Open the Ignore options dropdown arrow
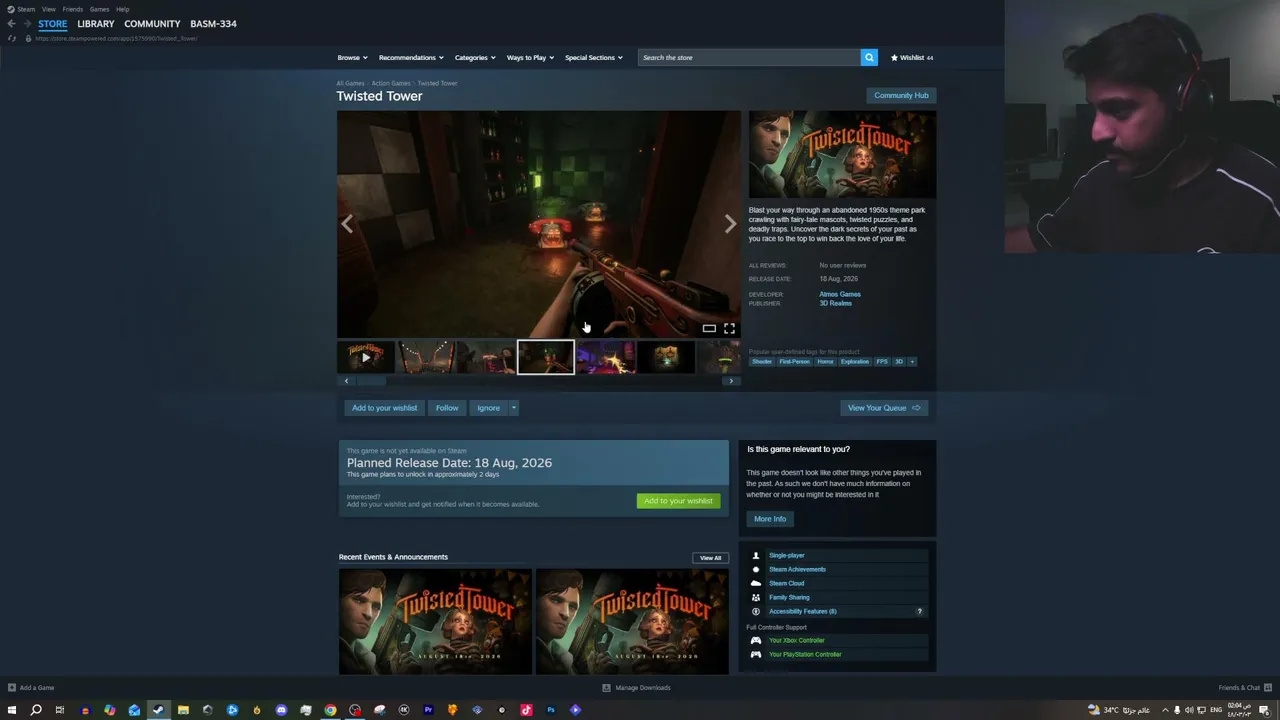1280x720 pixels. [514, 408]
